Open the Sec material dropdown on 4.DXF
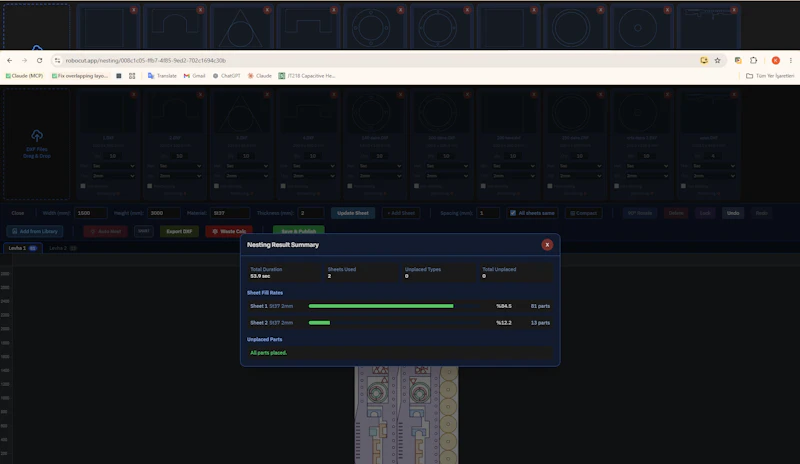This screenshot has width=800, height=464. 314,166
